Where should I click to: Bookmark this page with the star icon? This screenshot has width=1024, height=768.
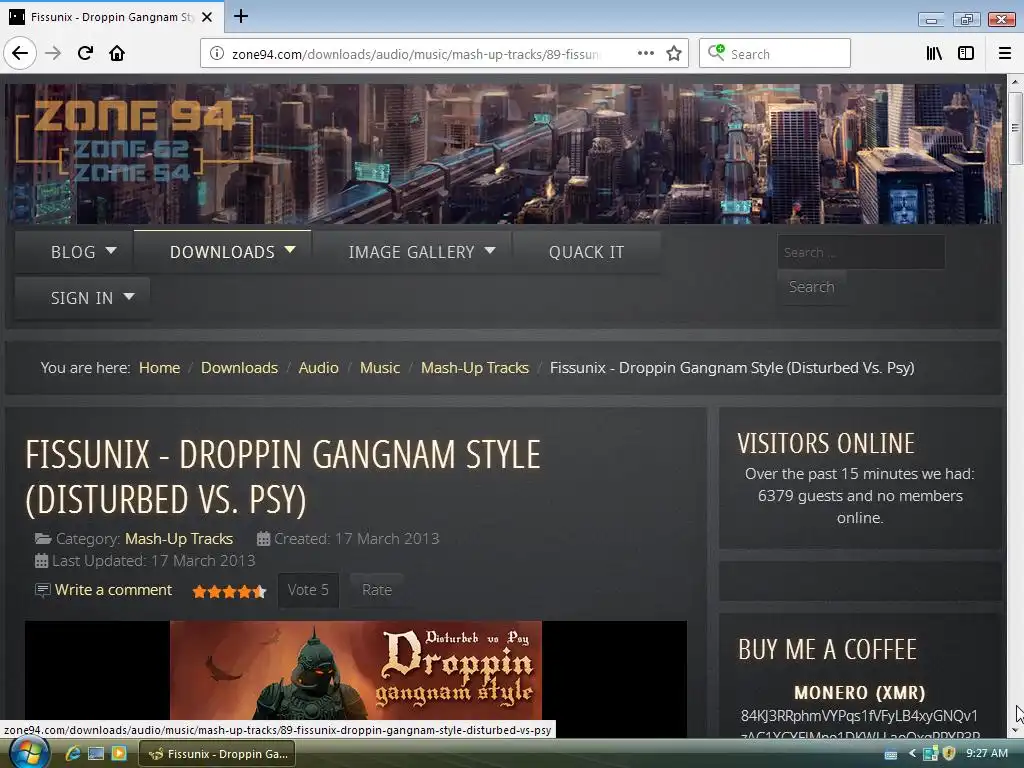[x=674, y=54]
